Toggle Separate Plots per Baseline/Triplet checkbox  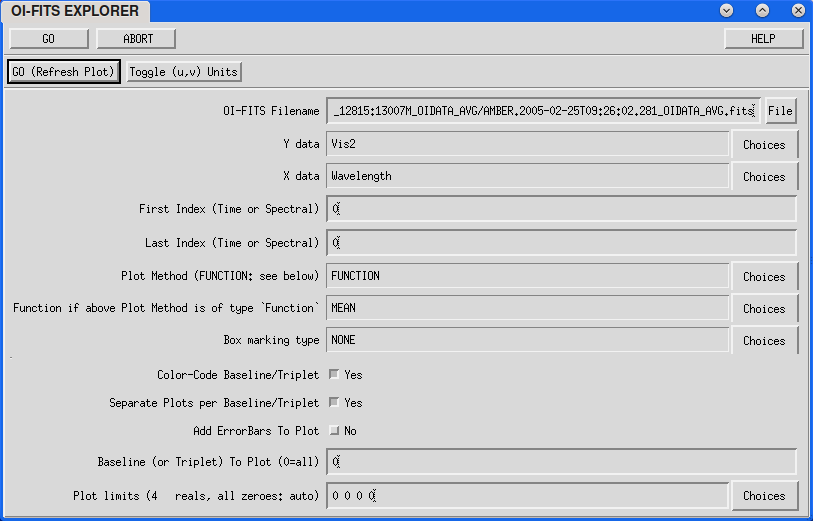pos(334,403)
